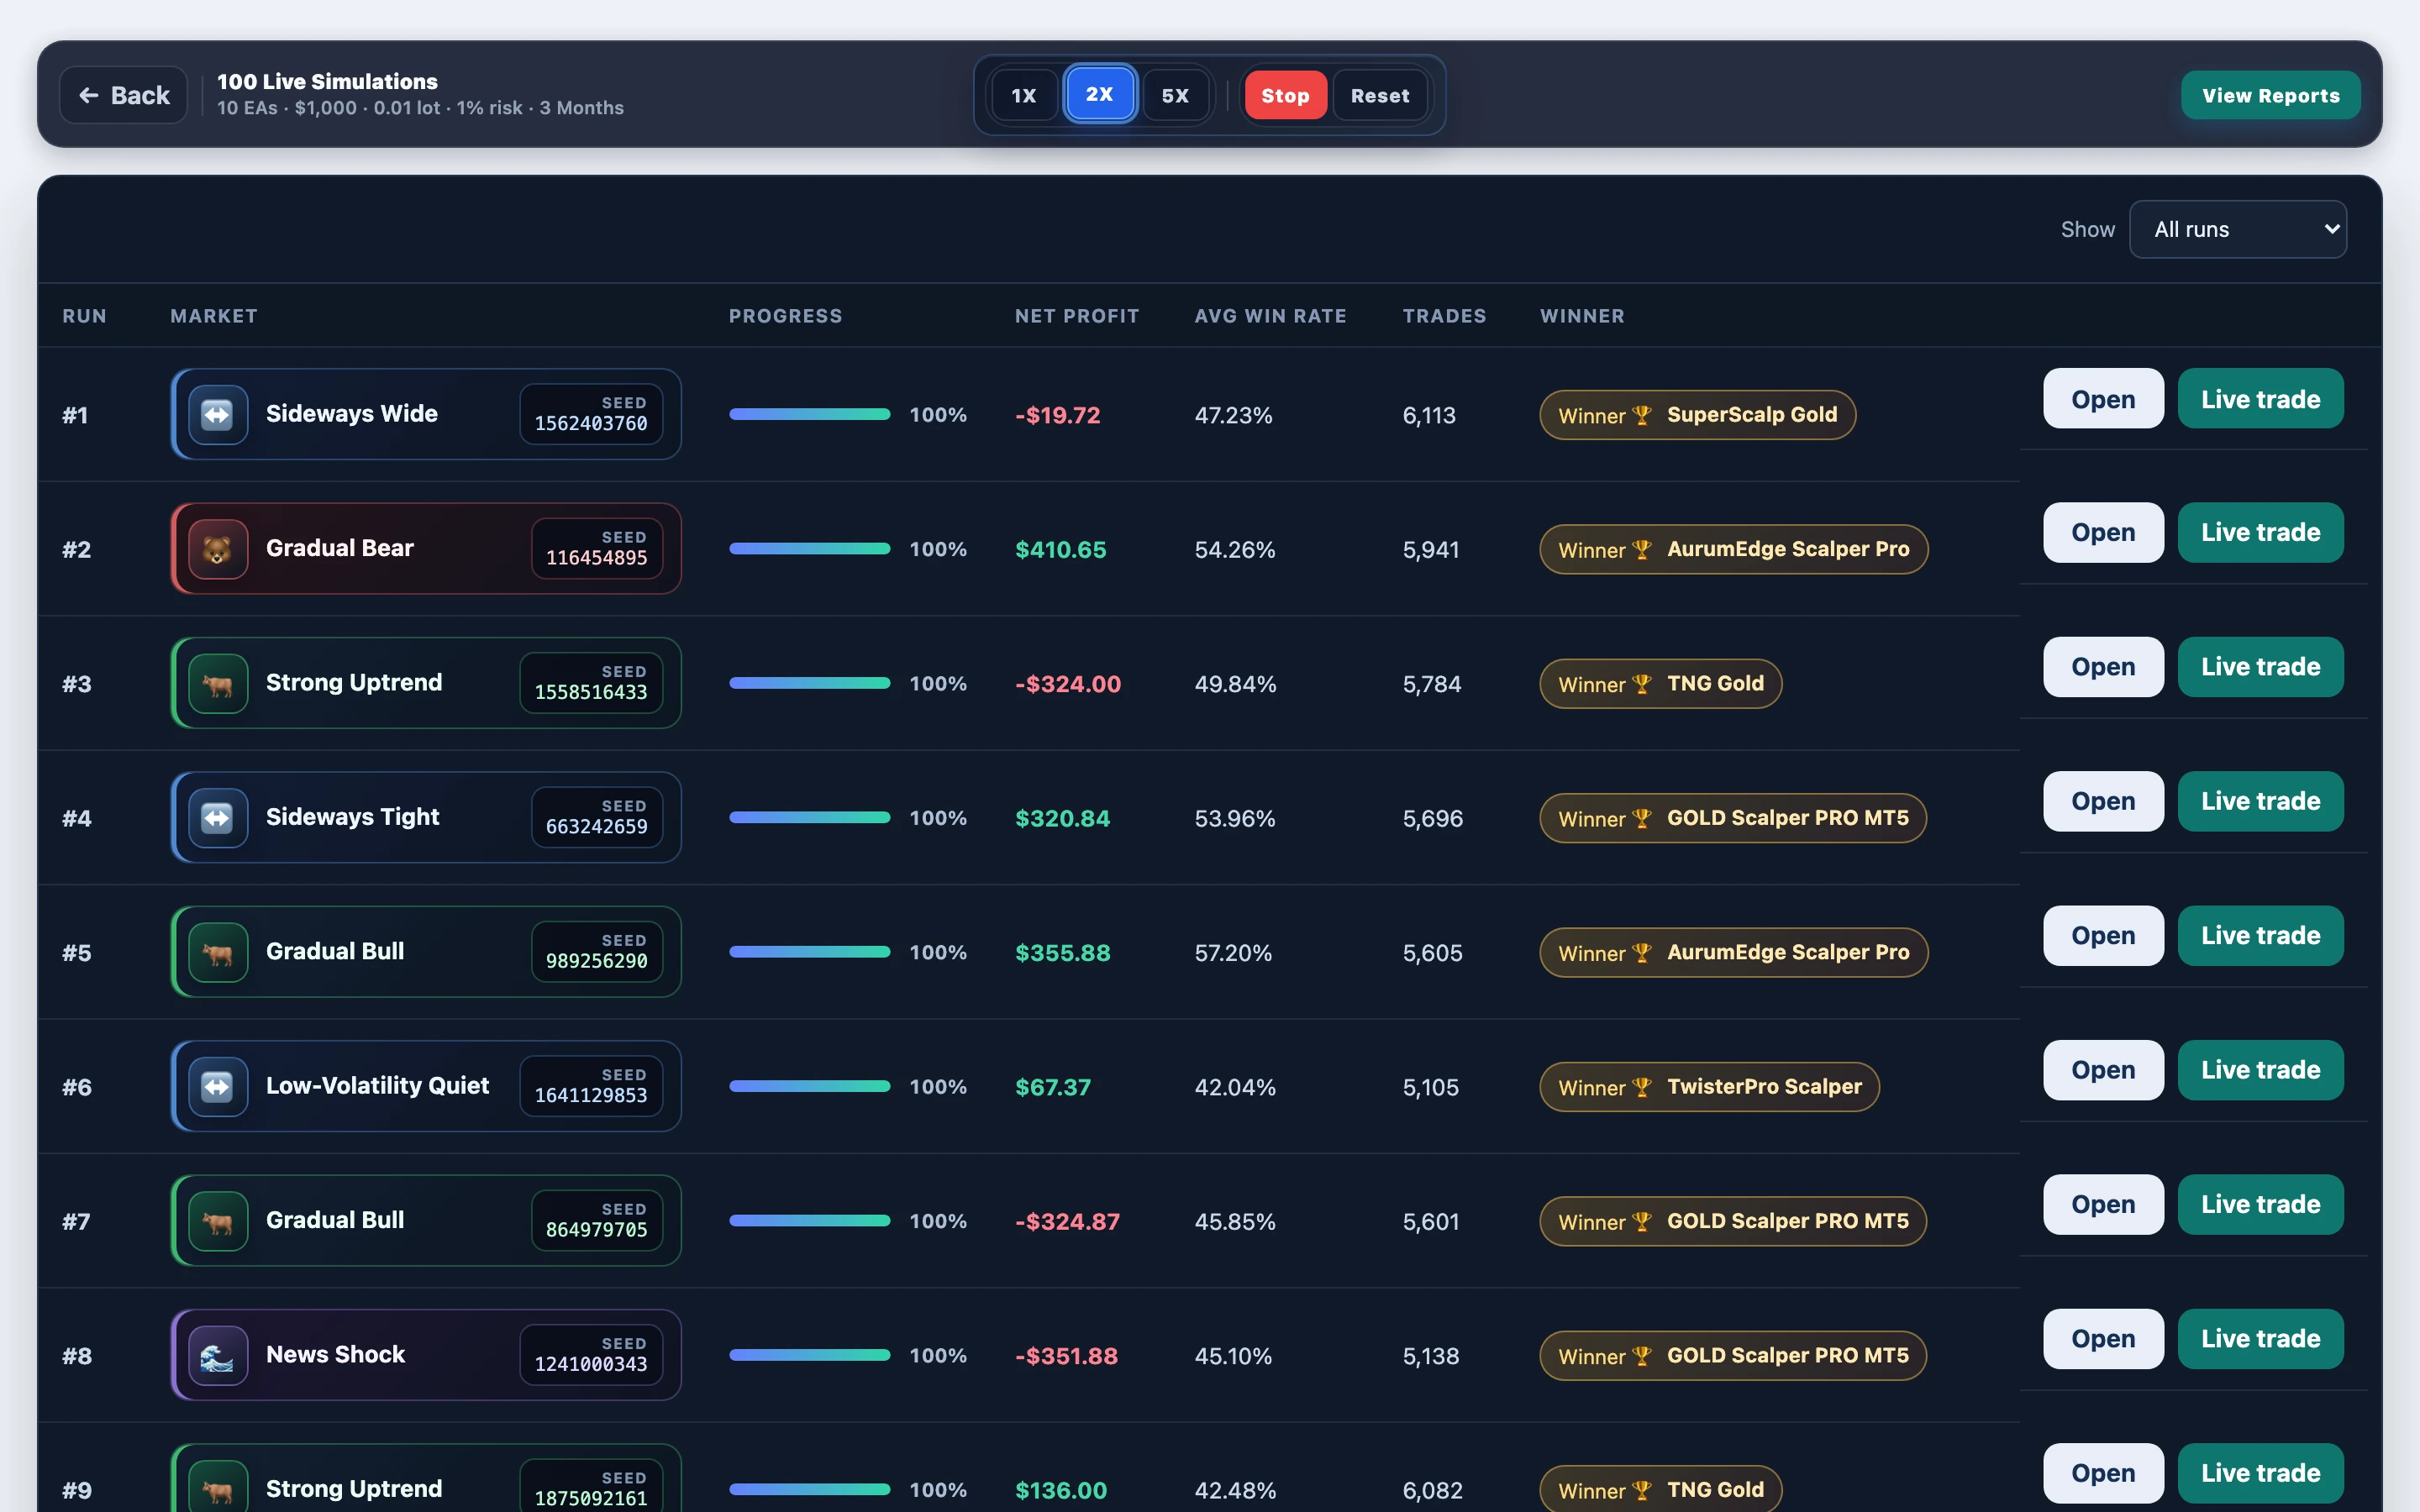Click the Low-Volatility Quiet market icon

point(218,1086)
